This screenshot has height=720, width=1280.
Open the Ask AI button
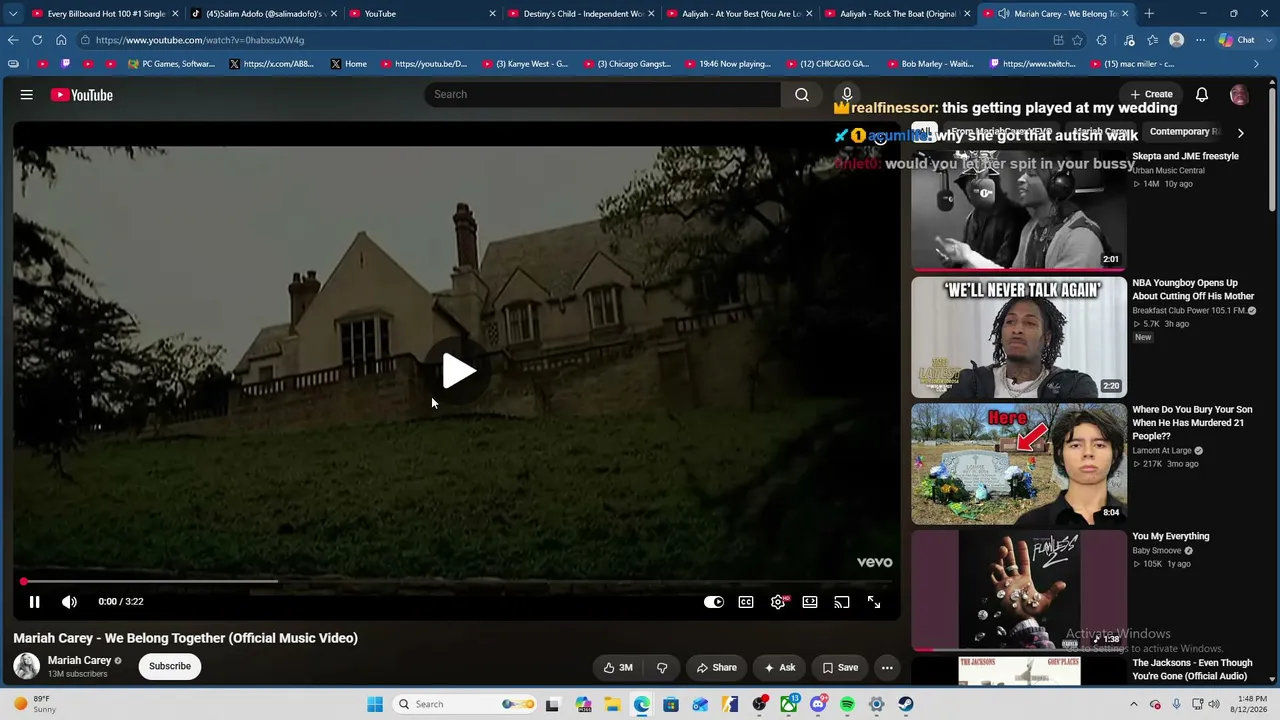[780, 668]
